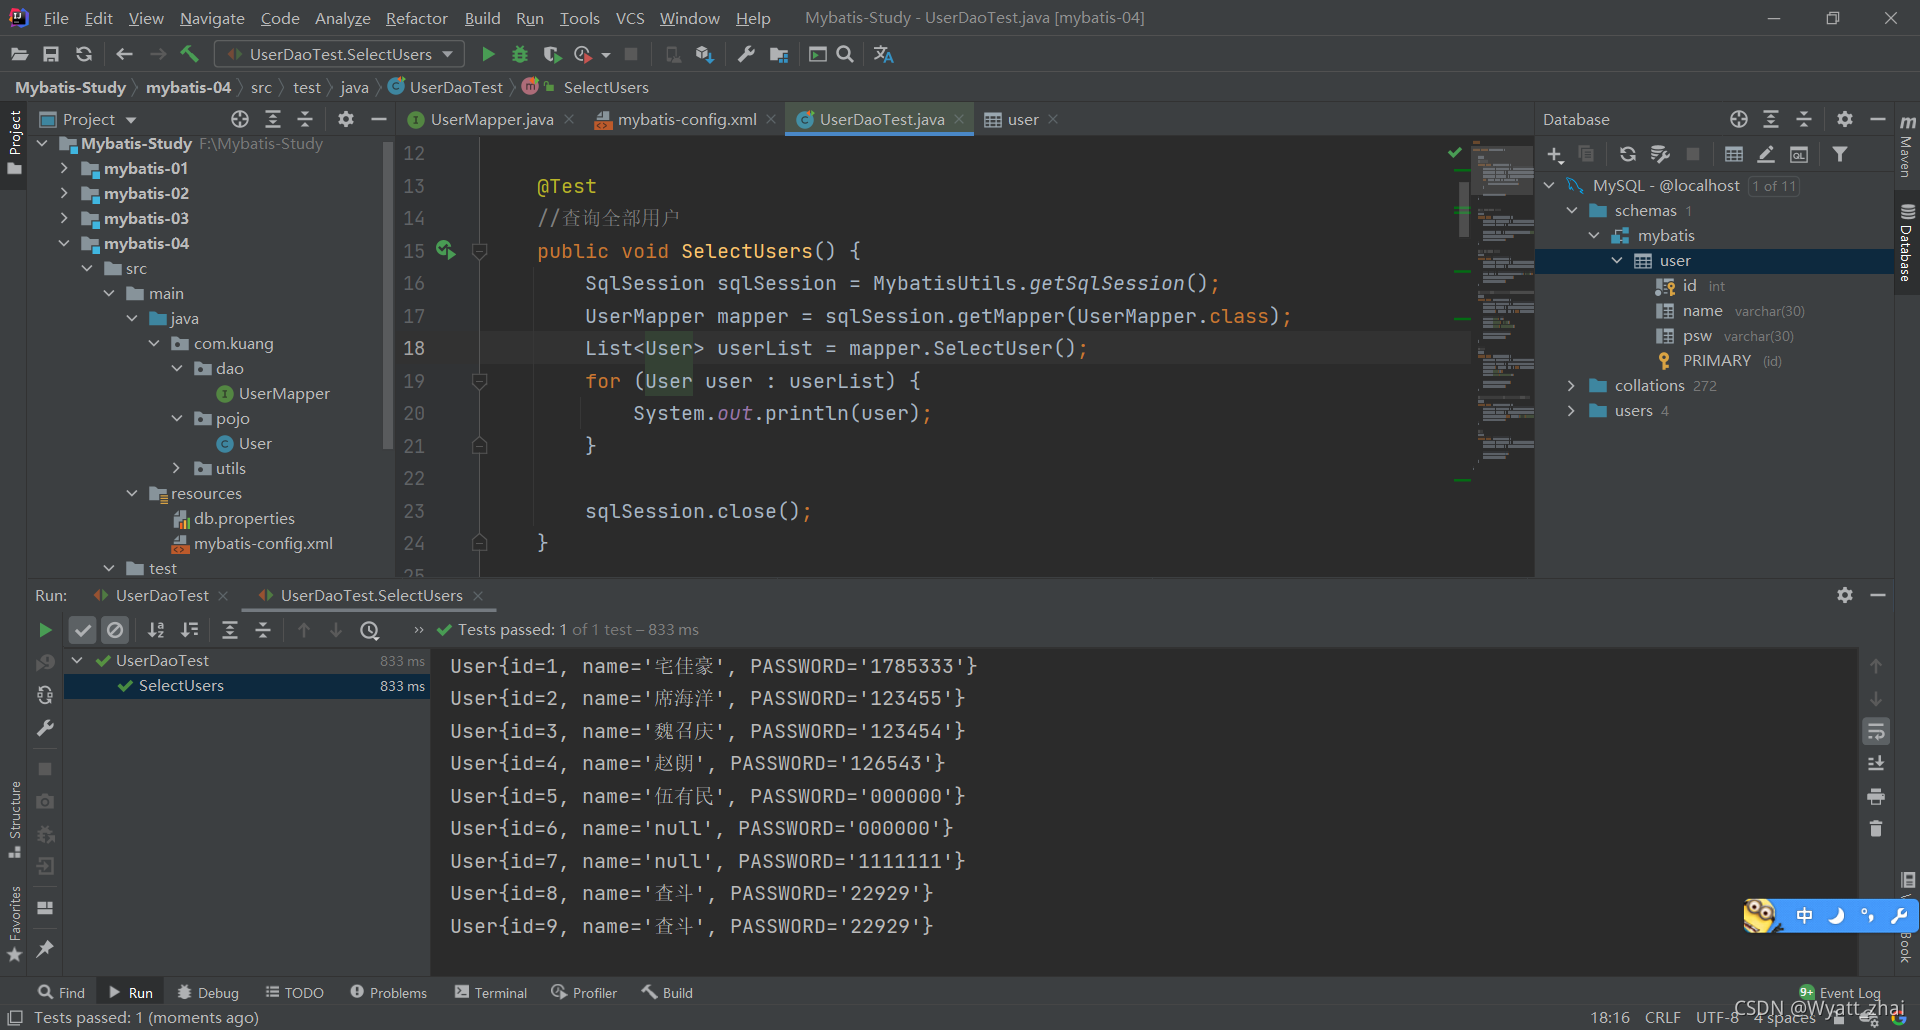Screen dimensions: 1920x1030
Task: Open test history clock icon
Action: click(x=370, y=630)
